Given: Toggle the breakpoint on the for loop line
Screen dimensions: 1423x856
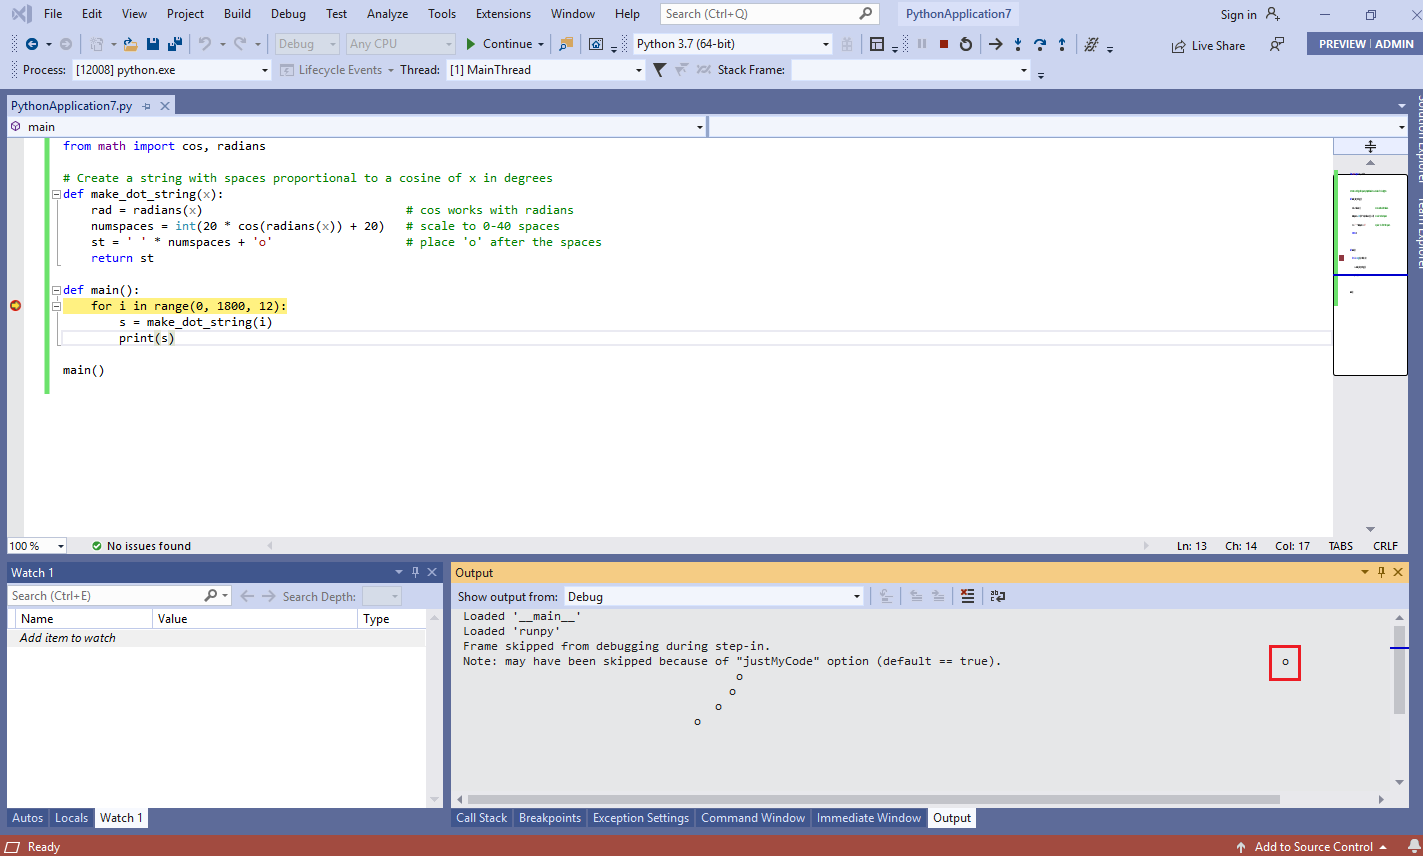Looking at the screenshot, I should click(15, 306).
